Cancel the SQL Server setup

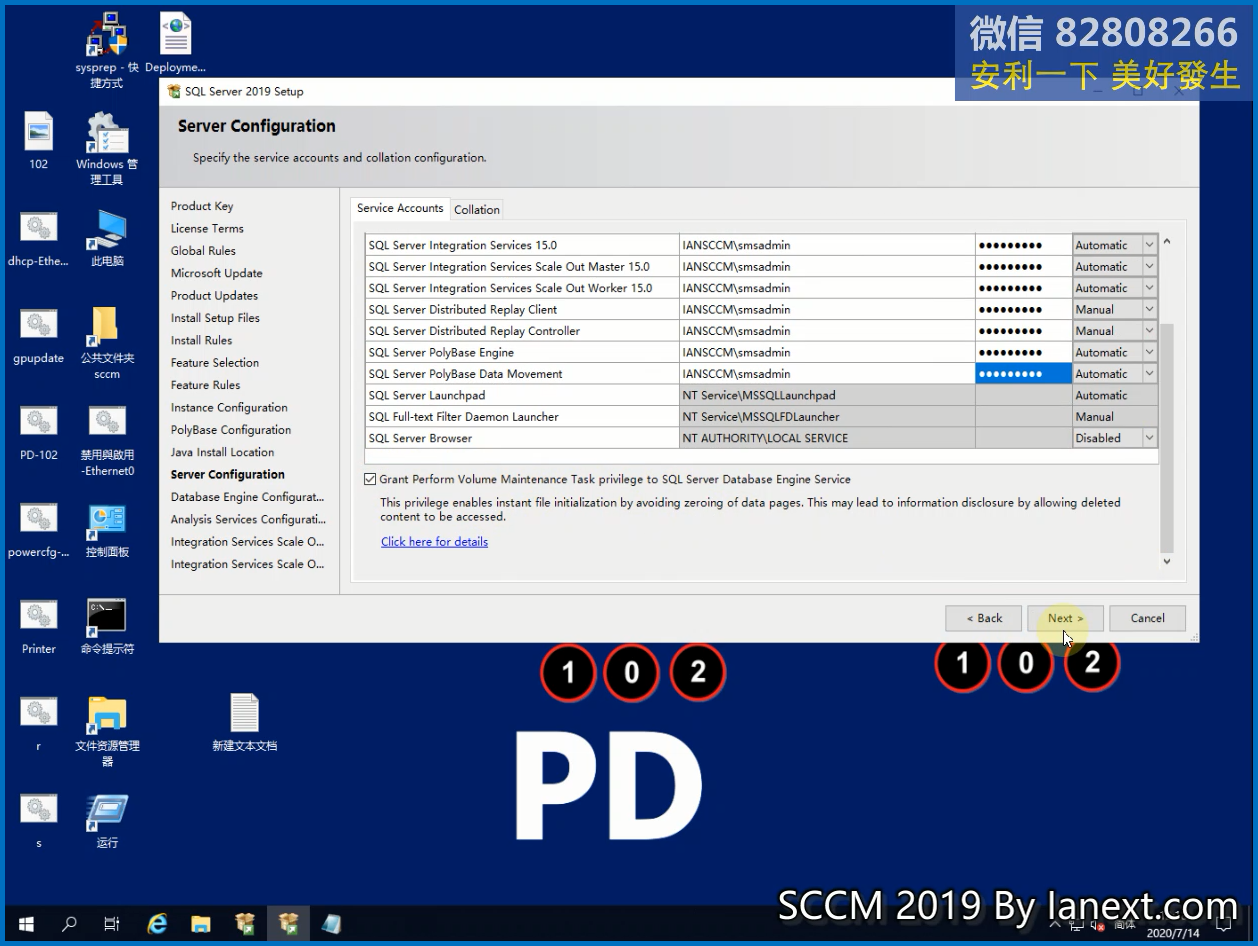coord(1147,618)
